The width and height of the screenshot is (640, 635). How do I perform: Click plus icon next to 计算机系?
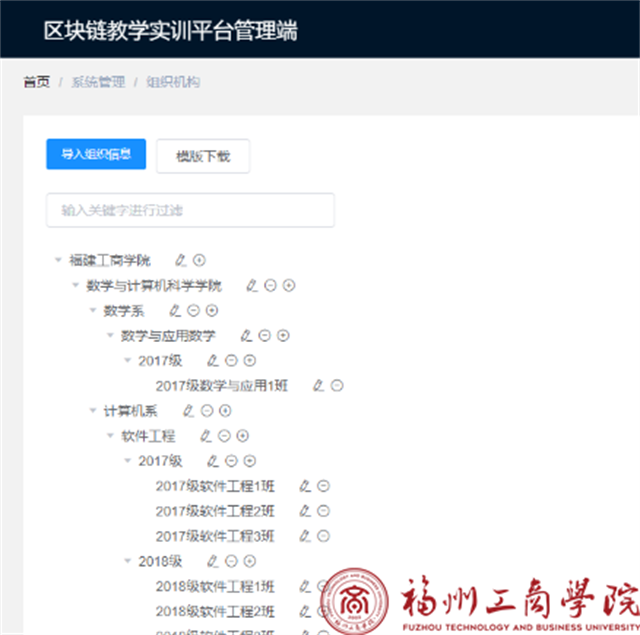[x=225, y=410]
